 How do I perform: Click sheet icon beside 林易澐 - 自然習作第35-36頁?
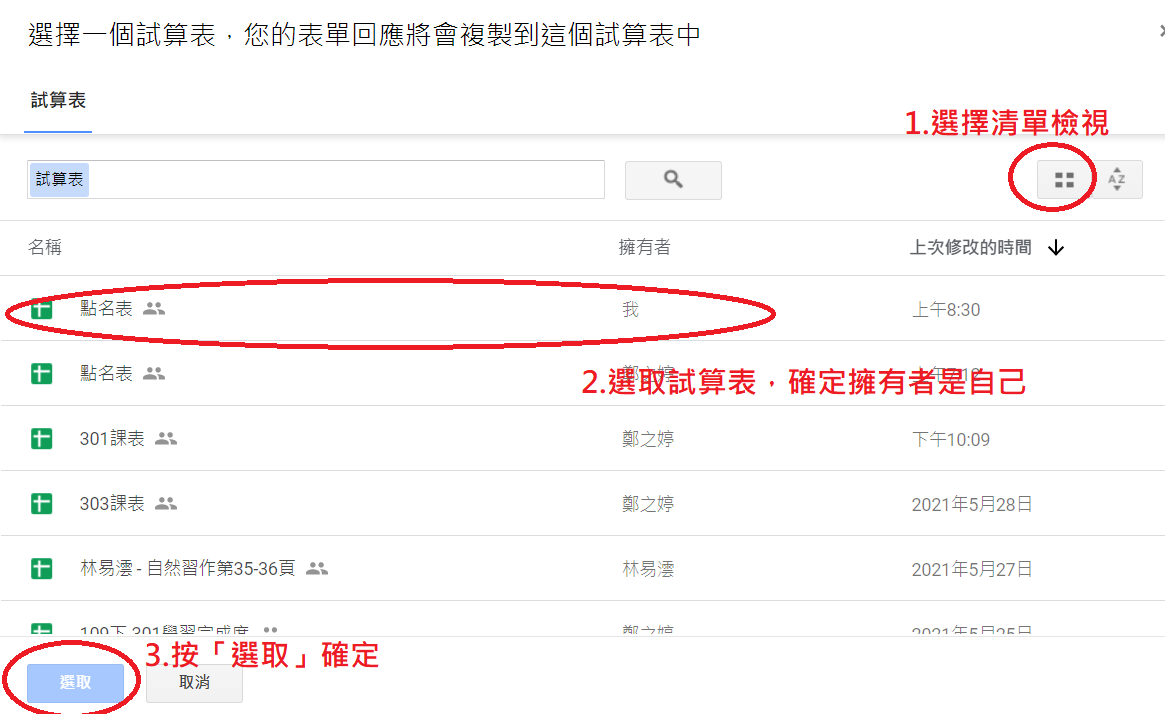42,569
